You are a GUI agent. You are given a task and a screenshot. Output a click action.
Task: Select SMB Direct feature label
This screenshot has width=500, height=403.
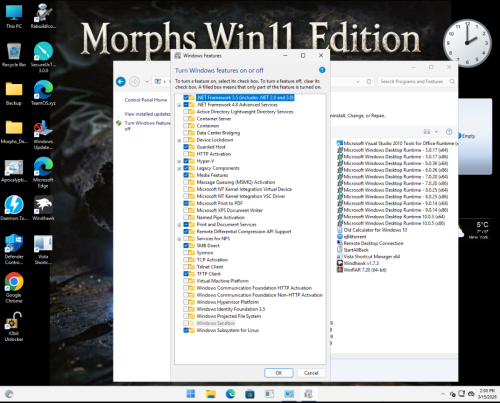[208, 246]
